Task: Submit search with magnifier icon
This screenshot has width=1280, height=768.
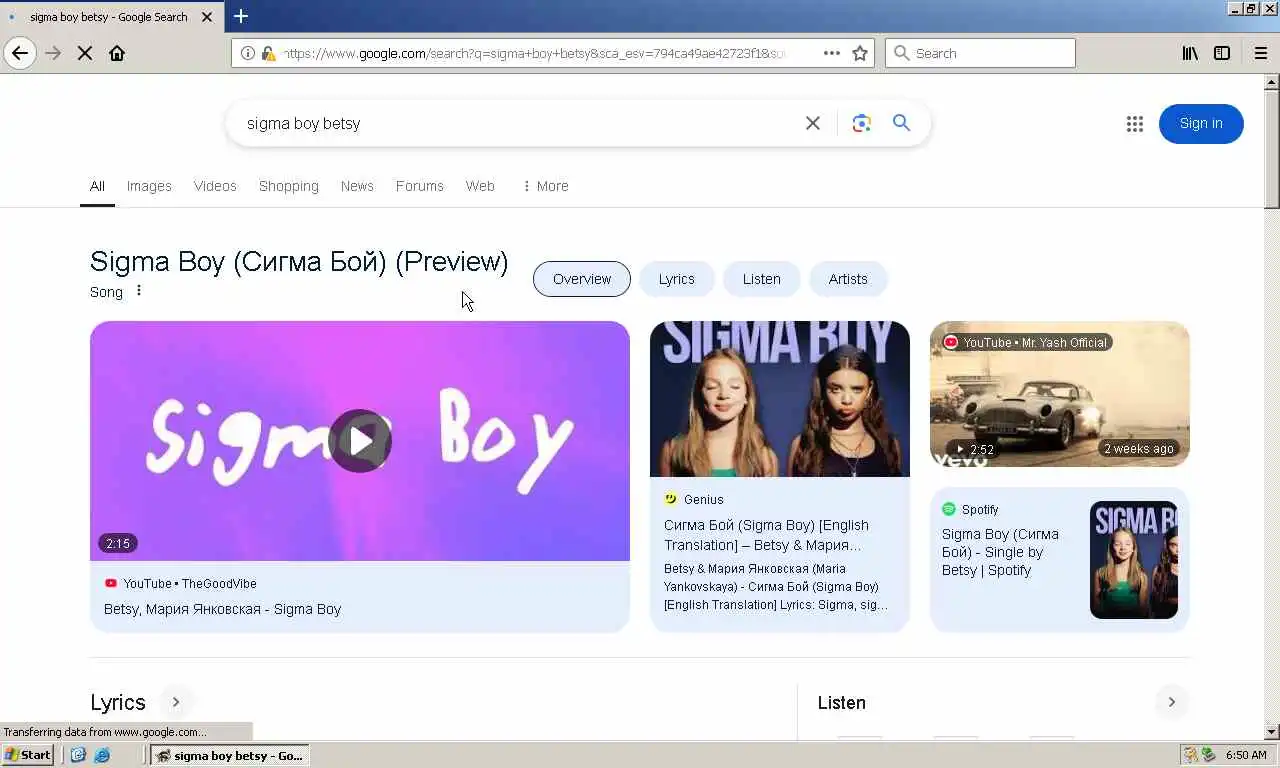Action: (x=901, y=123)
